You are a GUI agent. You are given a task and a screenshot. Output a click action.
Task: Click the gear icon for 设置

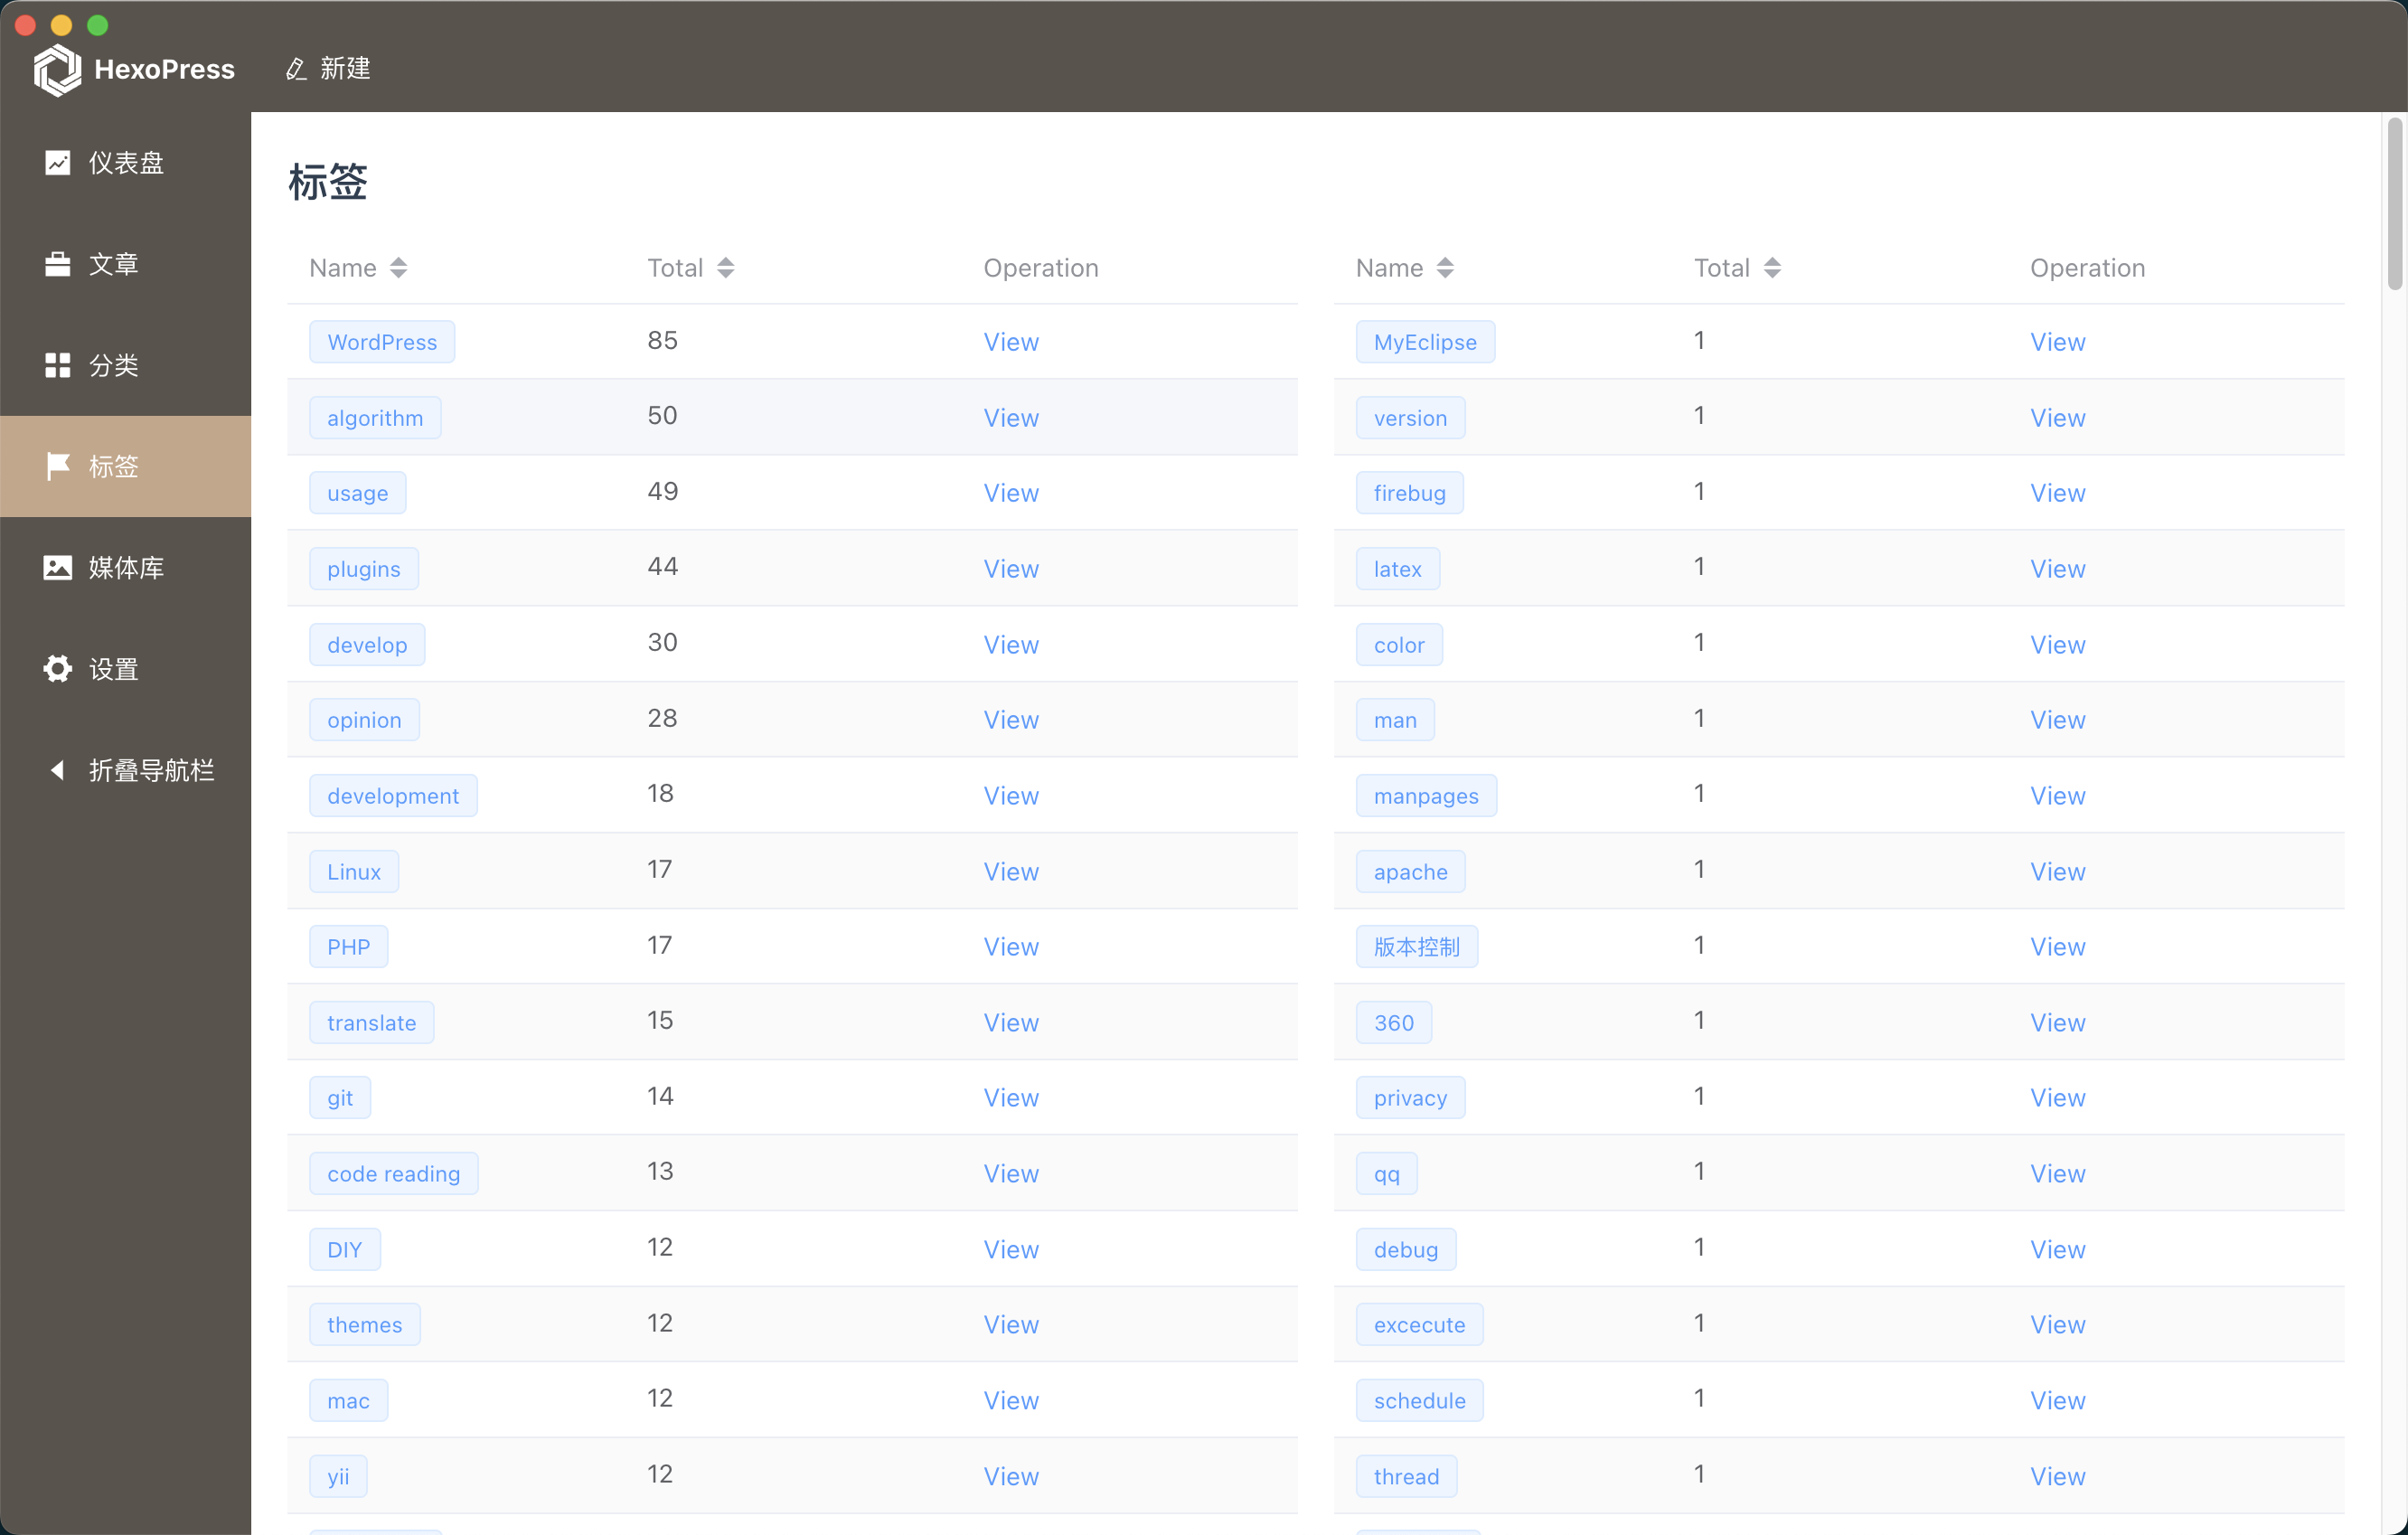pyautogui.click(x=58, y=669)
